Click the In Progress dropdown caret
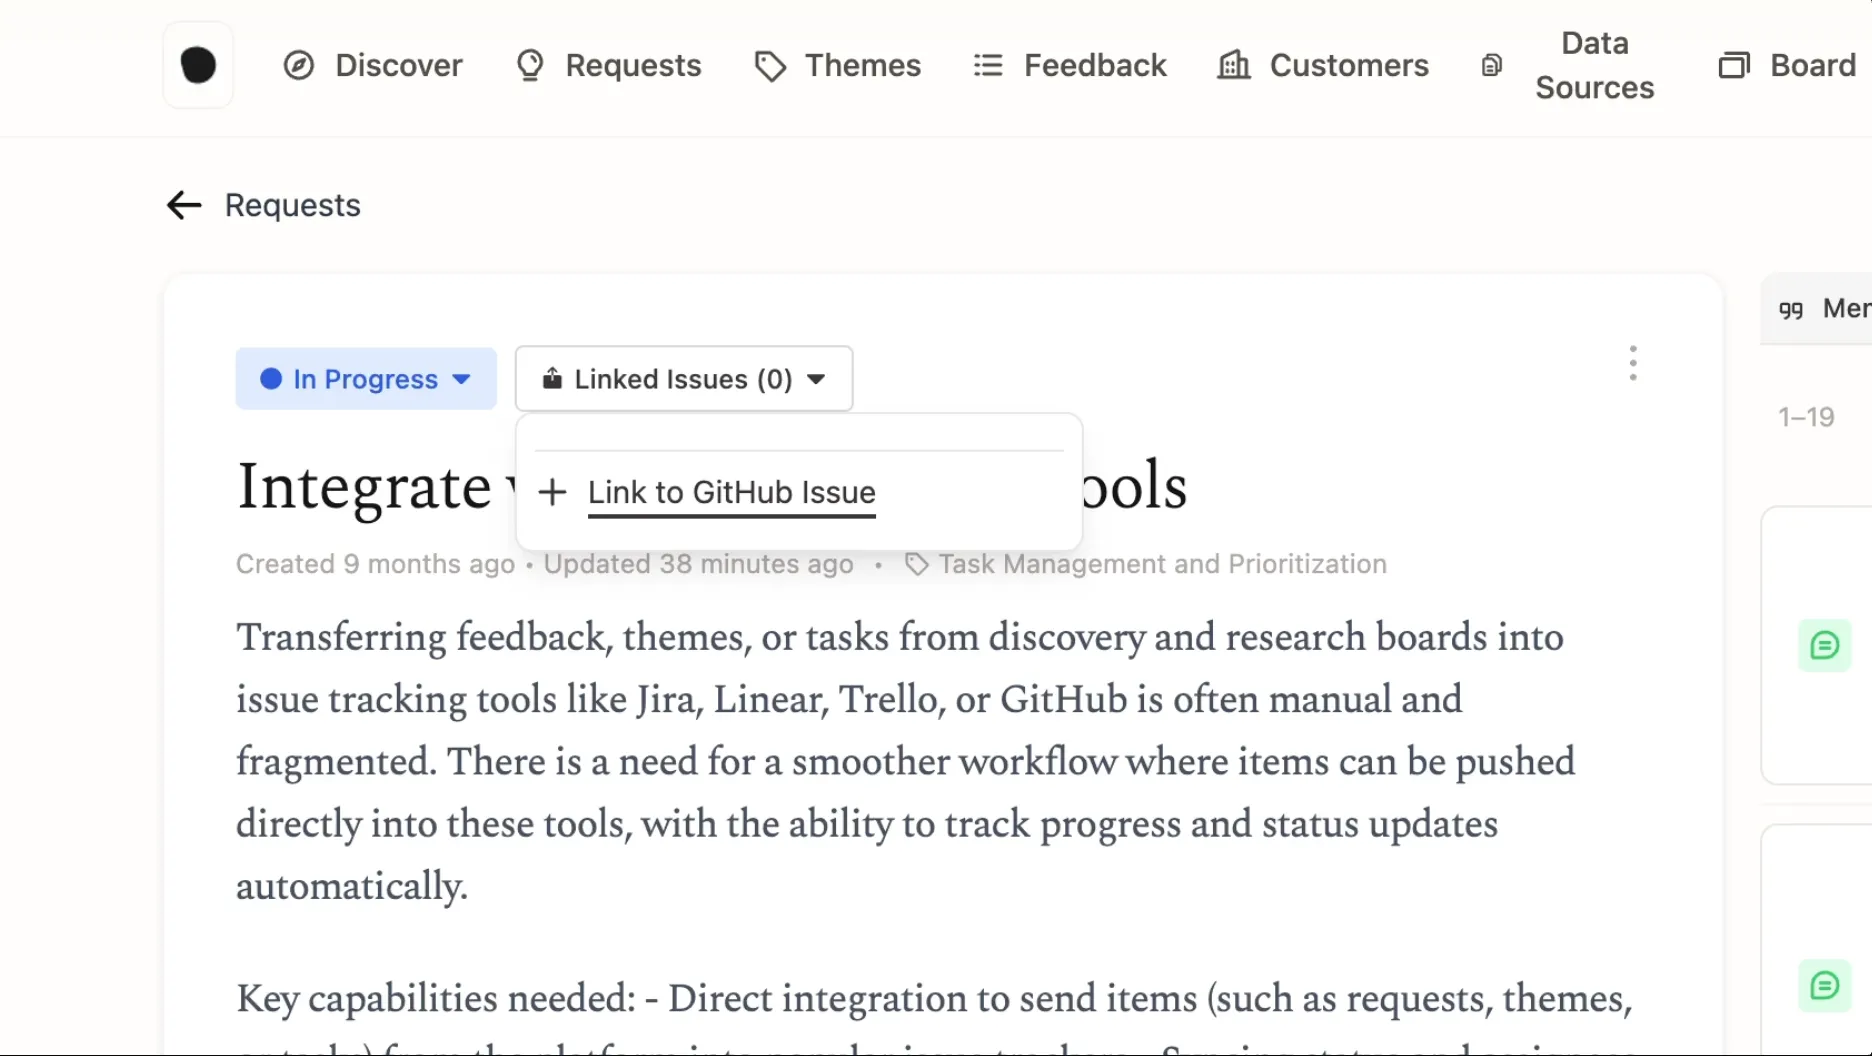The image size is (1872, 1056). (461, 380)
